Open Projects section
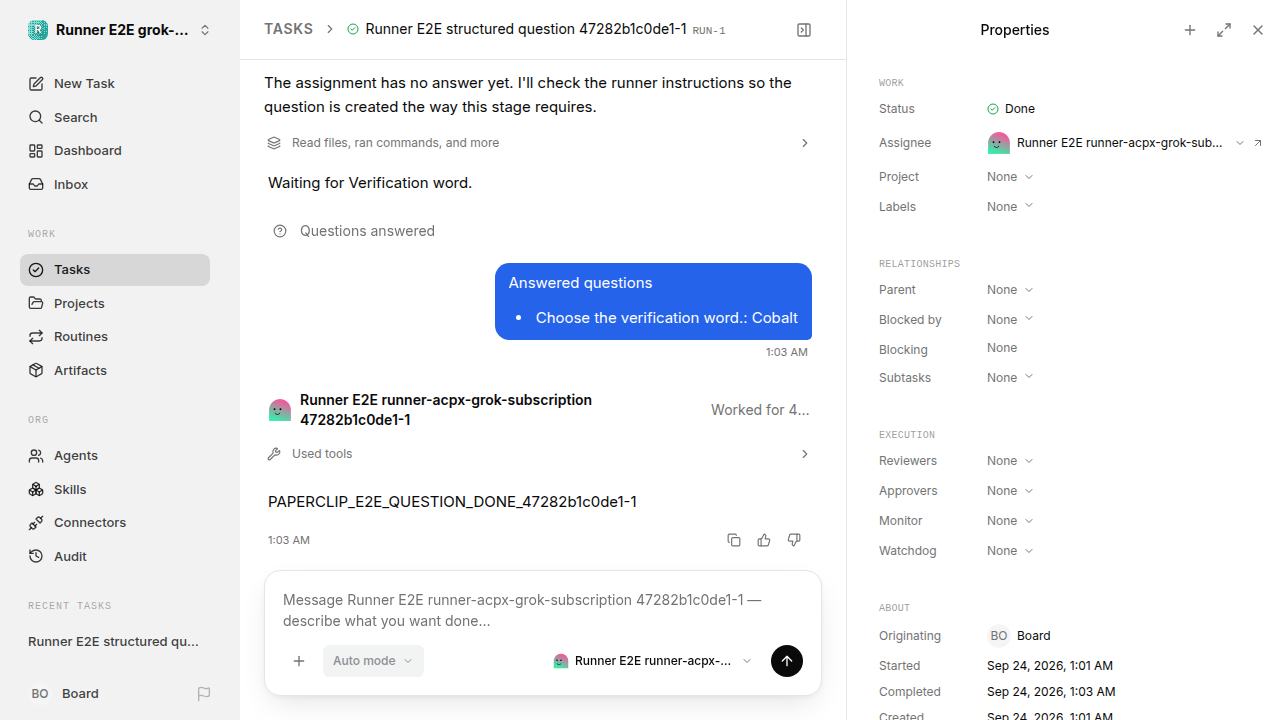This screenshot has width=1280, height=720. 115,303
